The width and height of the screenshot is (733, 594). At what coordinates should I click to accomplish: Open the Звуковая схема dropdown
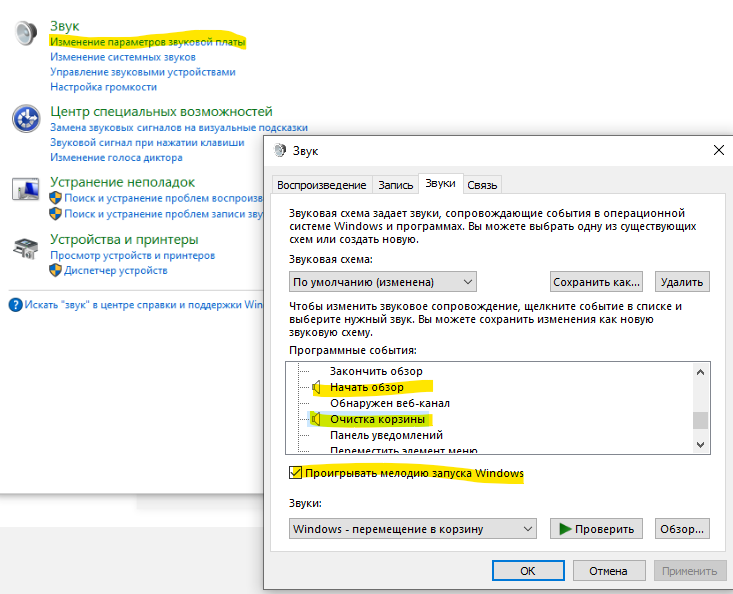click(x=383, y=282)
